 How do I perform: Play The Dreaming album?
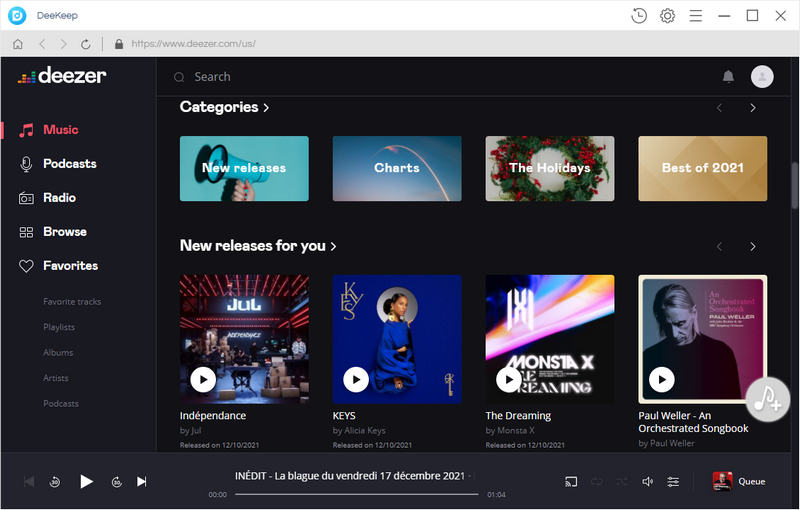(509, 379)
